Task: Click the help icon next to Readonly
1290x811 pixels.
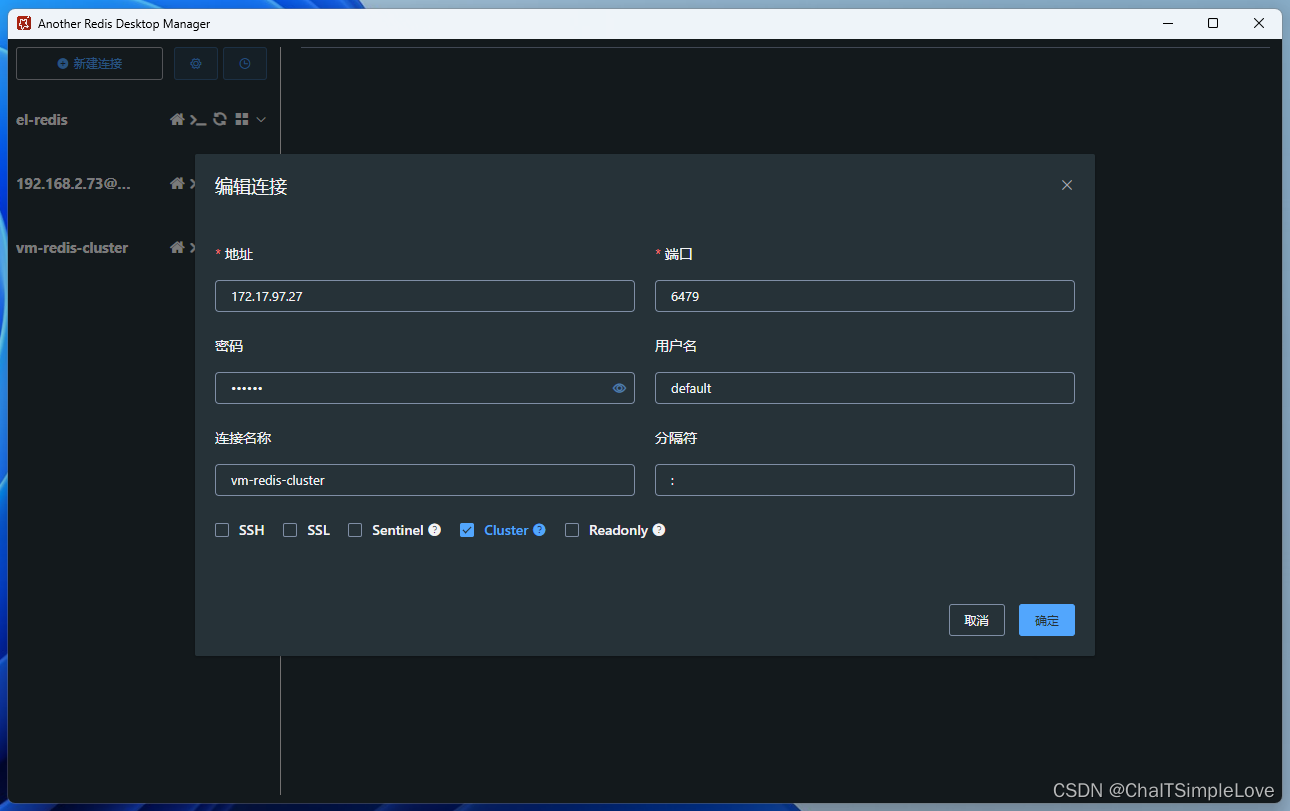Action: [x=659, y=530]
